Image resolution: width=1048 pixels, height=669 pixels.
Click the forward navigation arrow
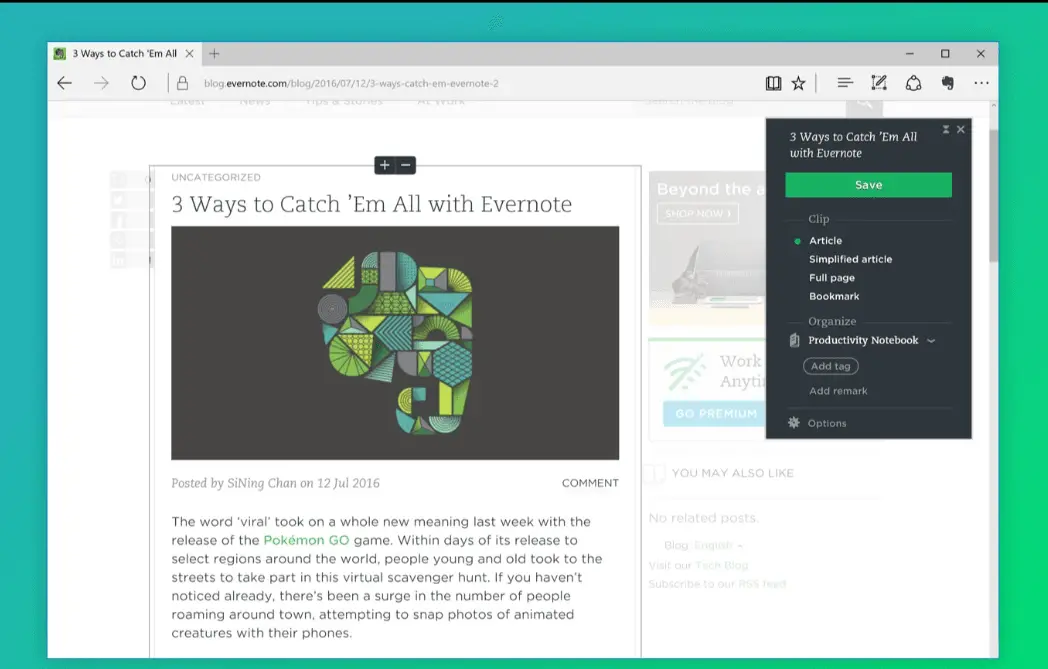[101, 84]
